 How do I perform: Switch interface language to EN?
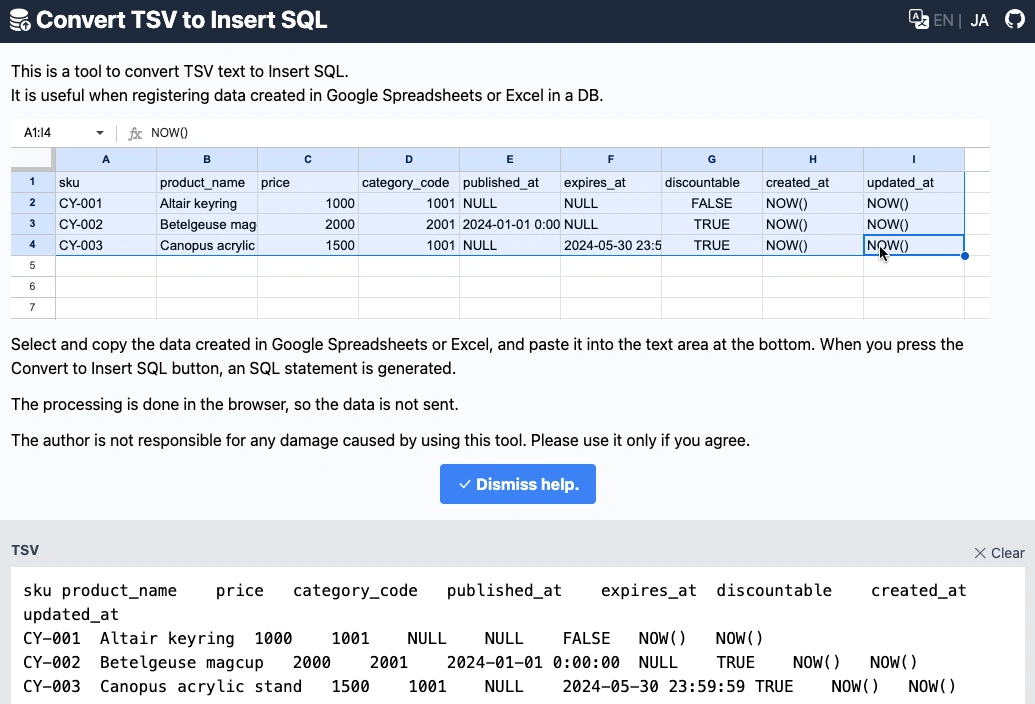941,19
